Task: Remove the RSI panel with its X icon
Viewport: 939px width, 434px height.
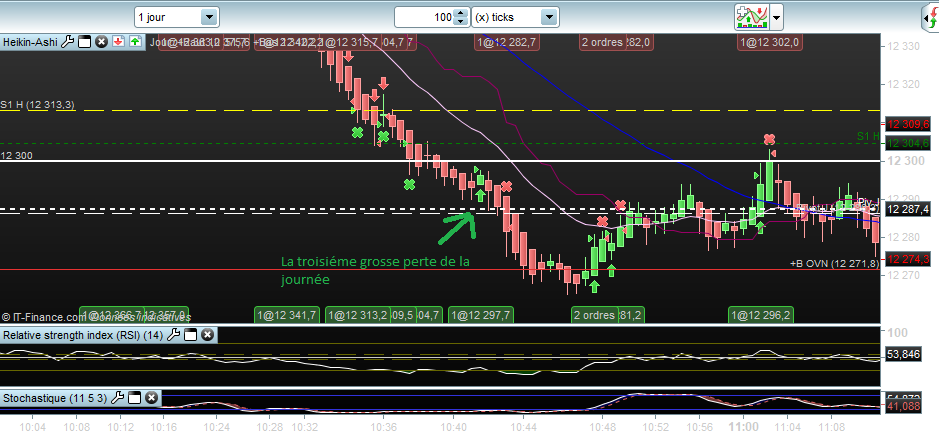Action: click(207, 335)
